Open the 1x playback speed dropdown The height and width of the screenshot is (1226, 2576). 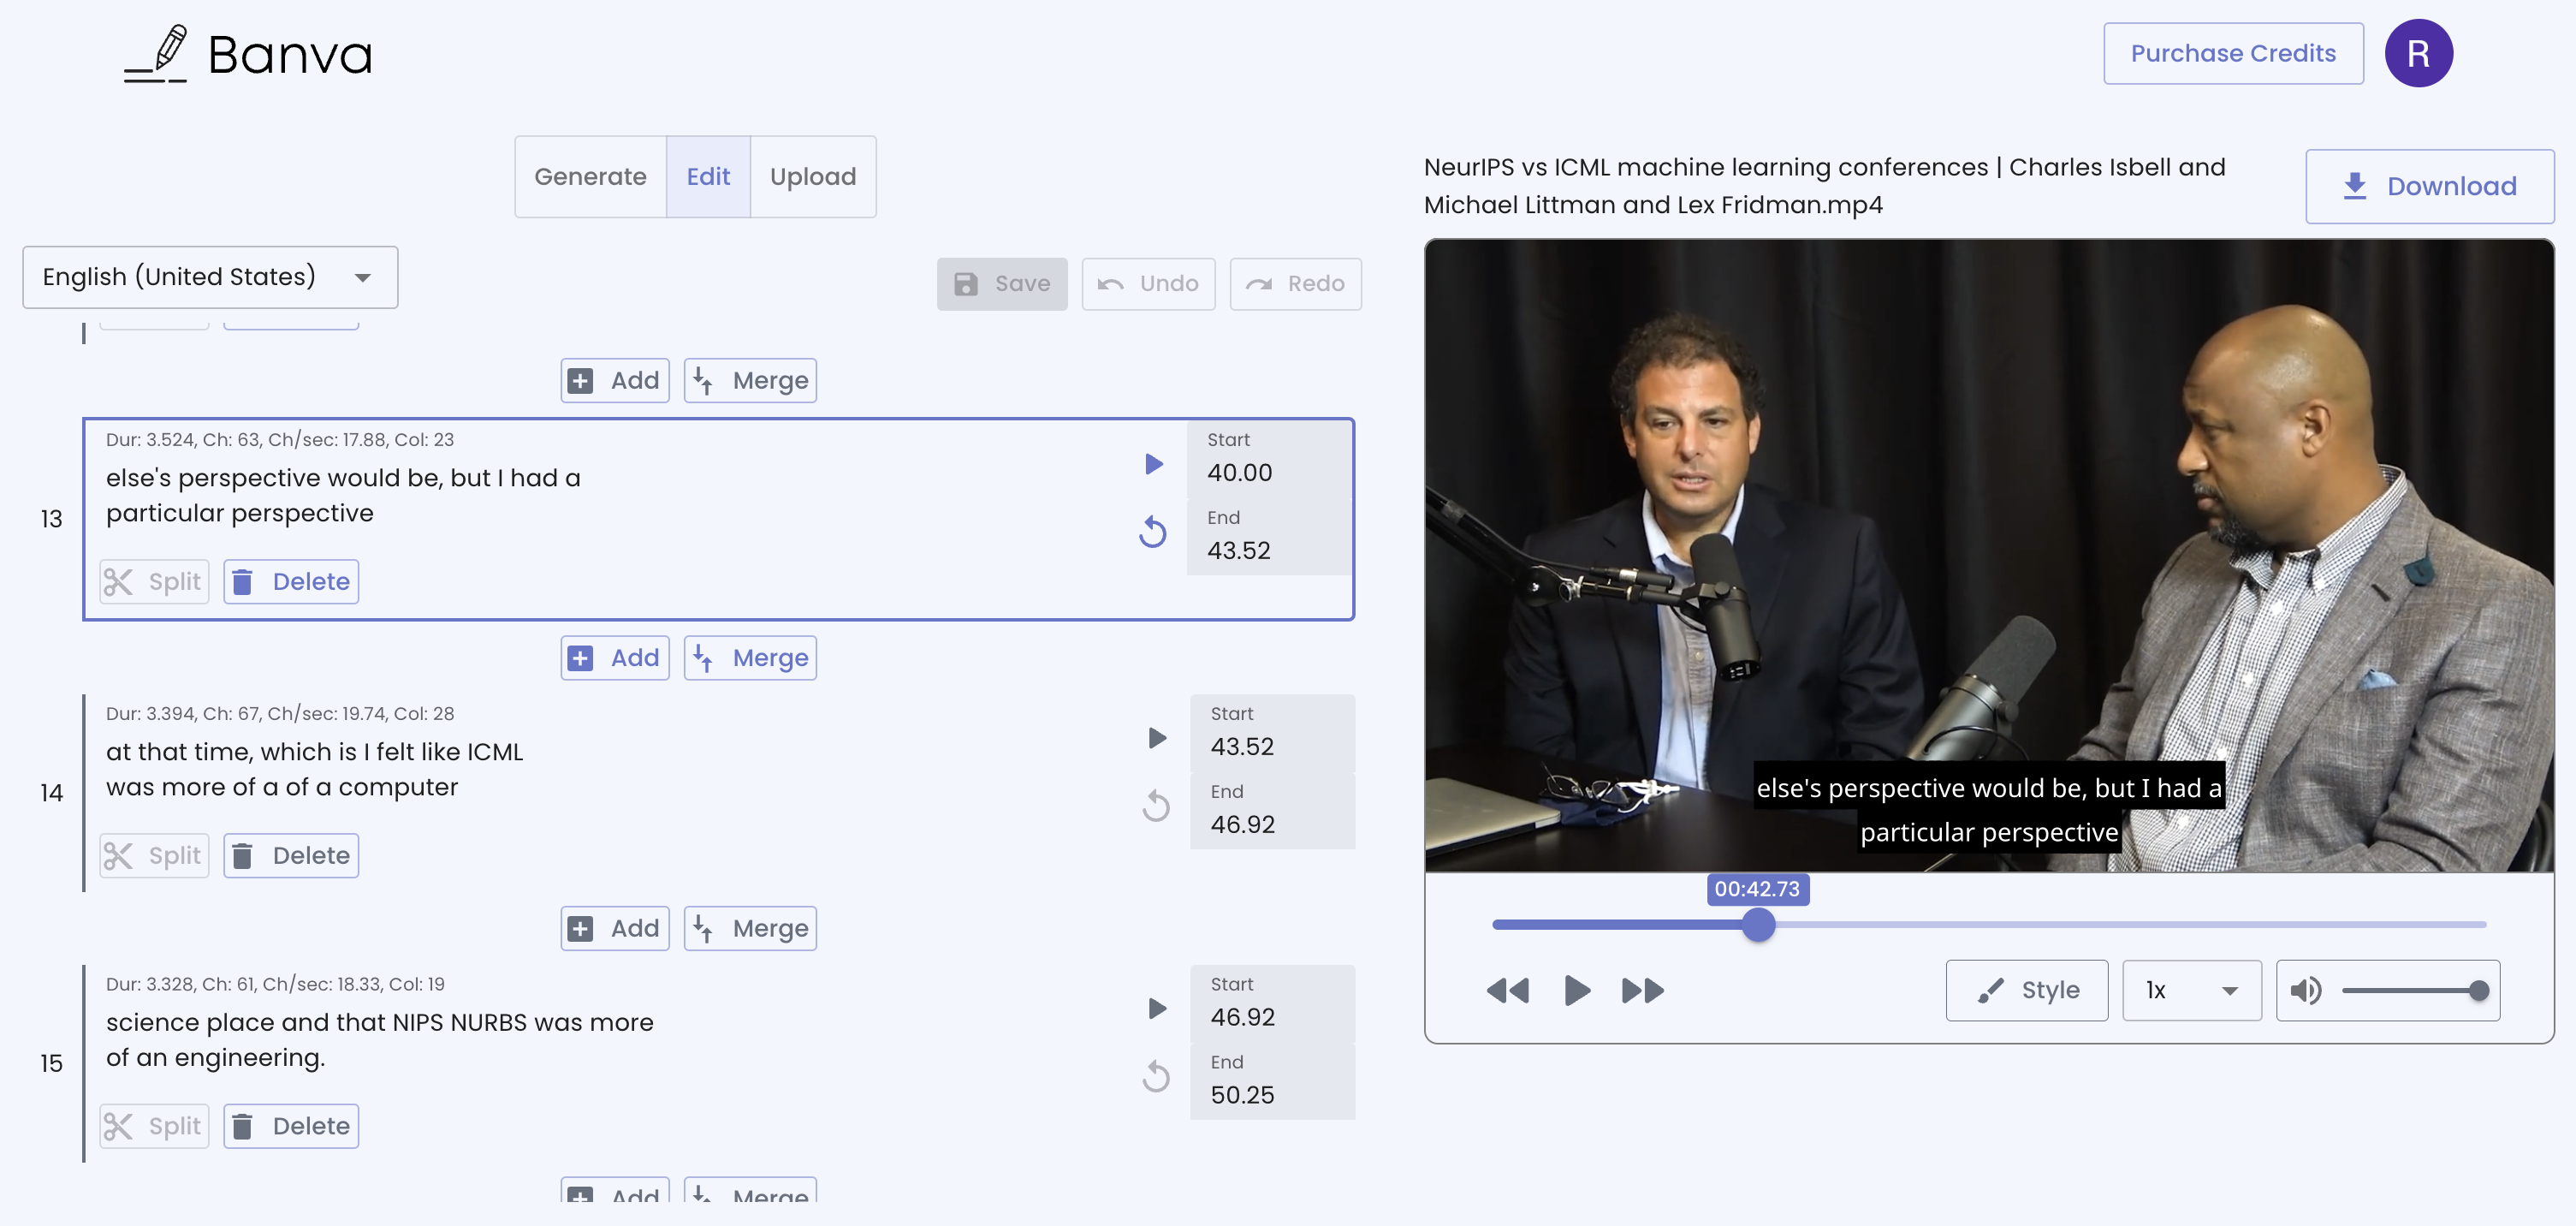coord(2190,991)
